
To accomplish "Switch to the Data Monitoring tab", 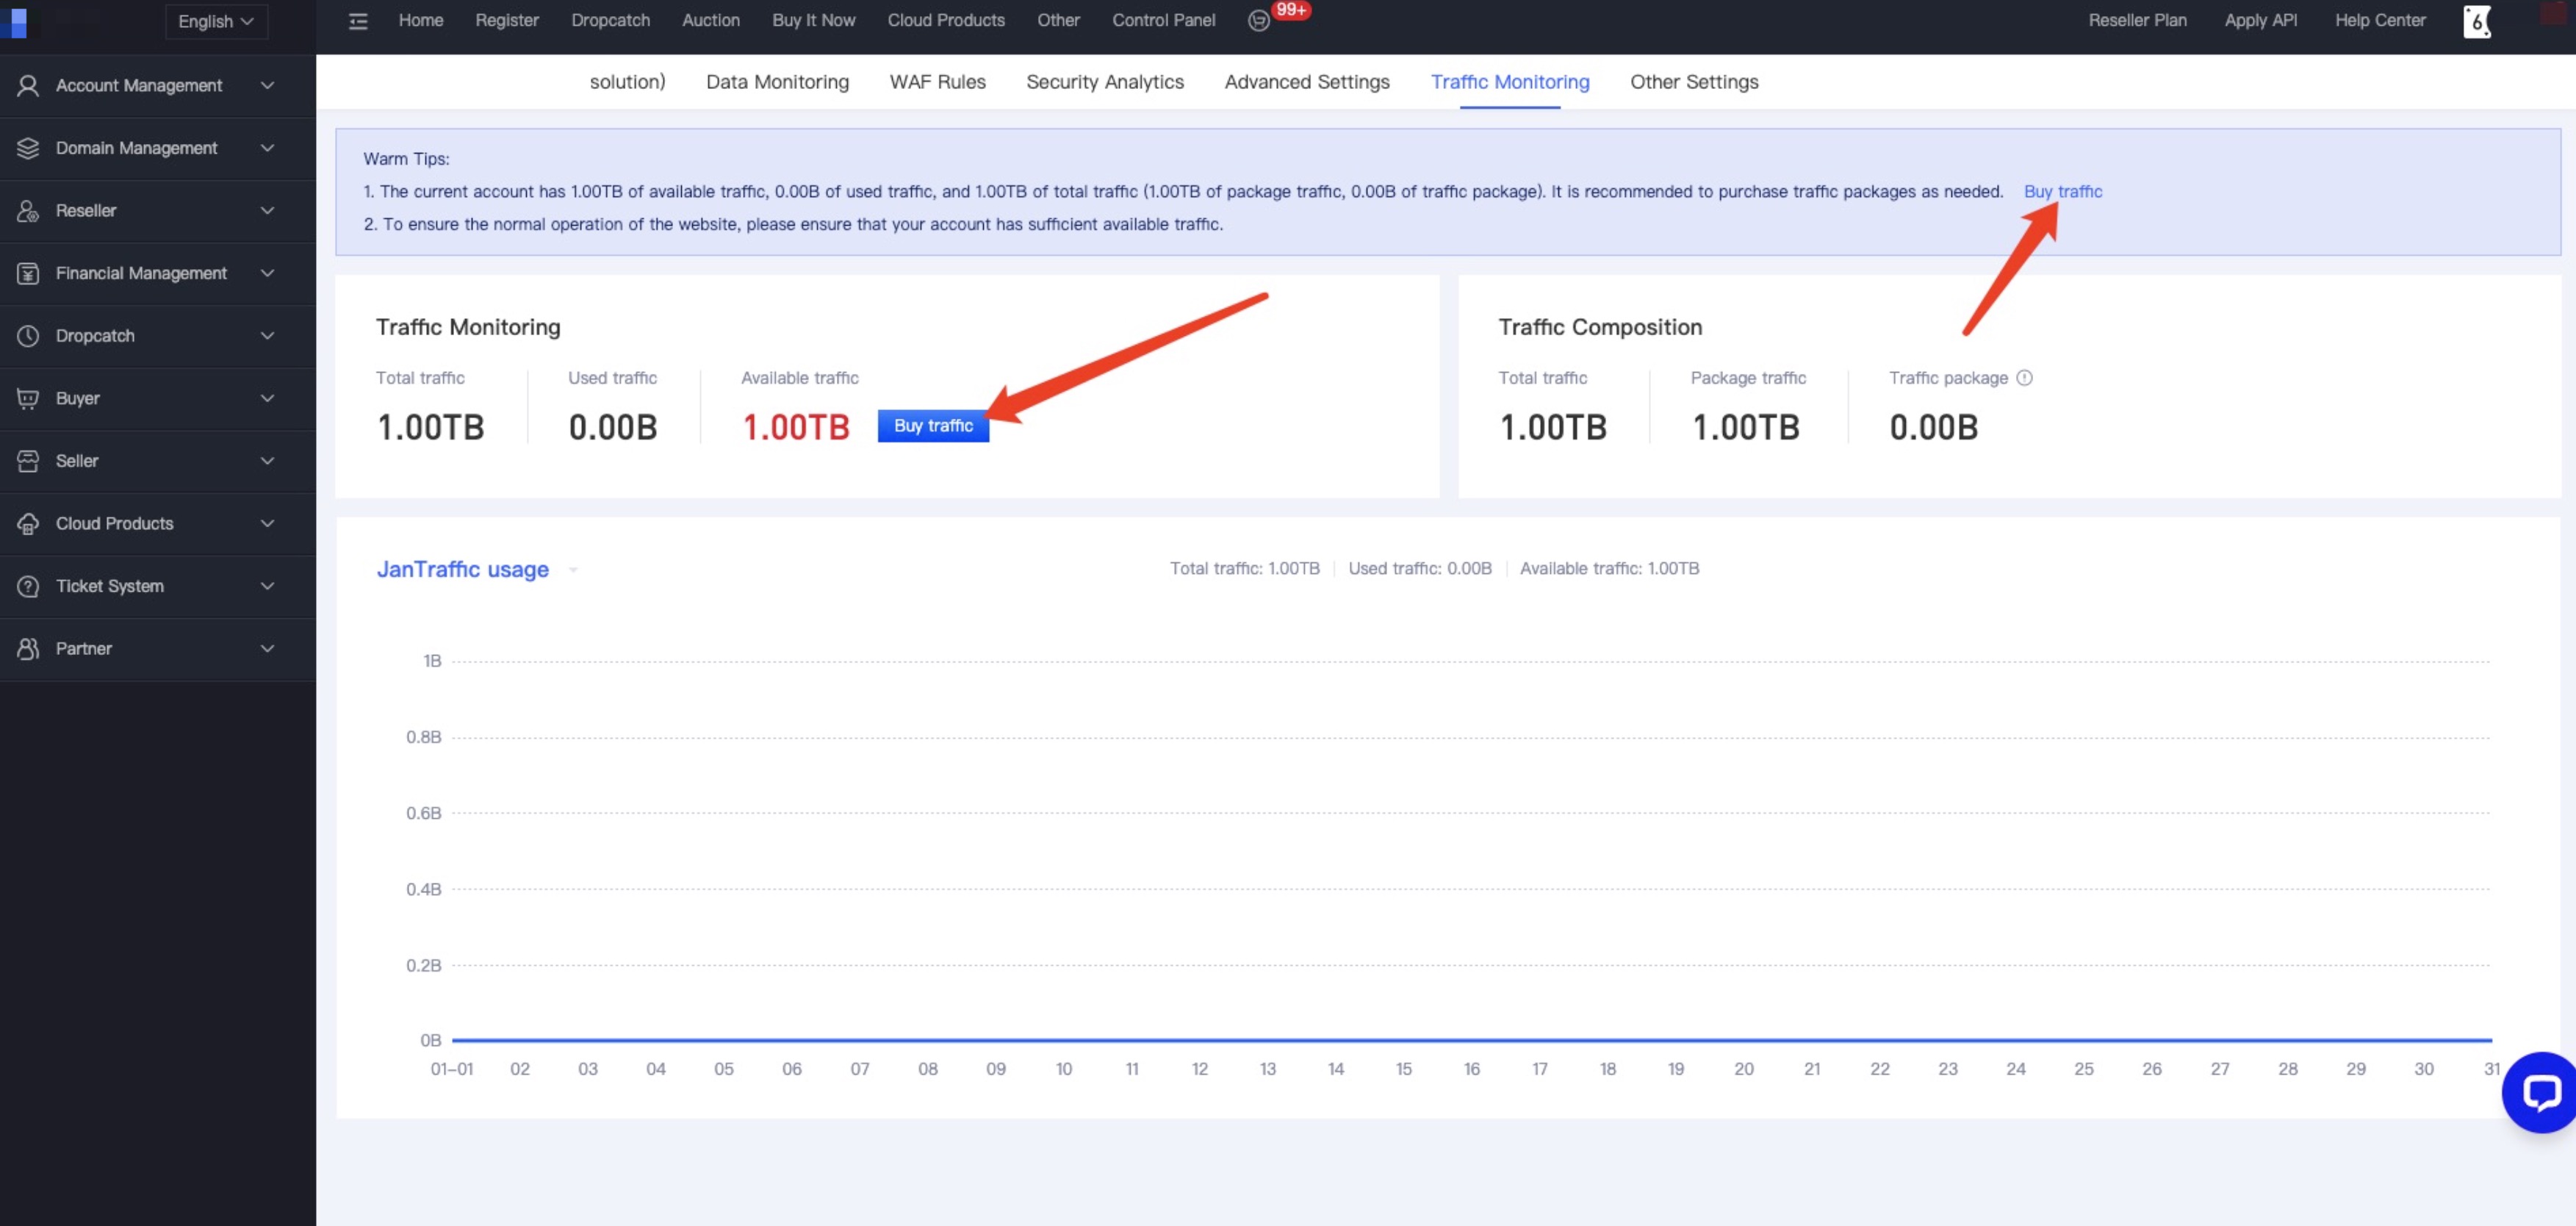I will 777,82.
